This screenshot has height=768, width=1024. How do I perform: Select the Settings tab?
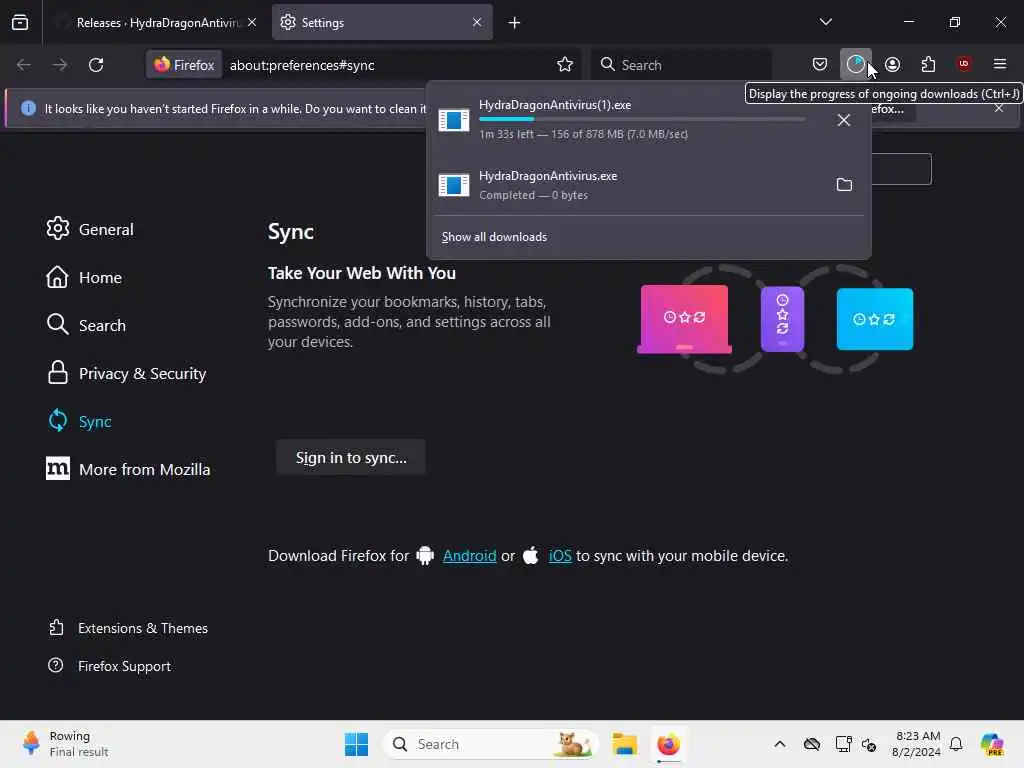coord(382,23)
